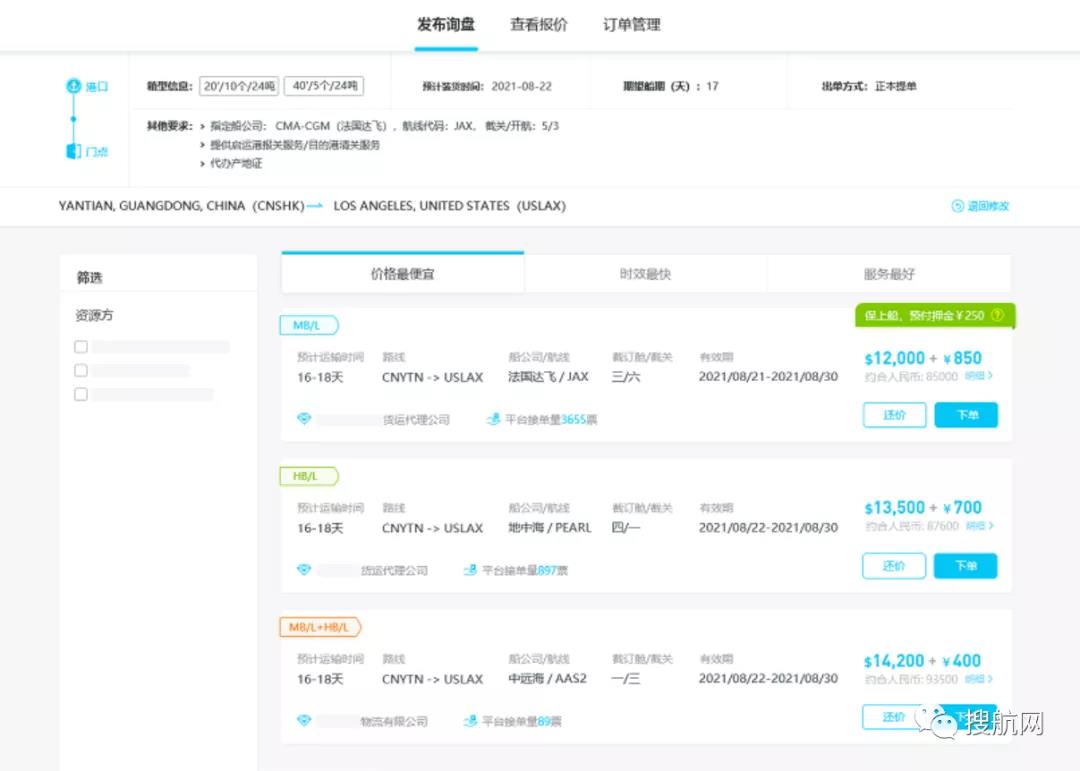Click 下单 on the 法国达飞 quote
1080x771 pixels.
[964, 414]
